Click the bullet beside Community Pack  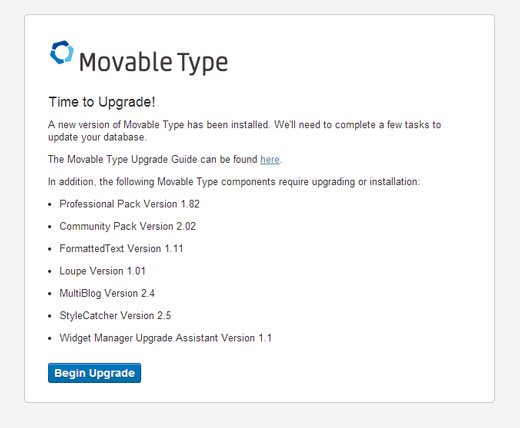[x=50, y=227]
